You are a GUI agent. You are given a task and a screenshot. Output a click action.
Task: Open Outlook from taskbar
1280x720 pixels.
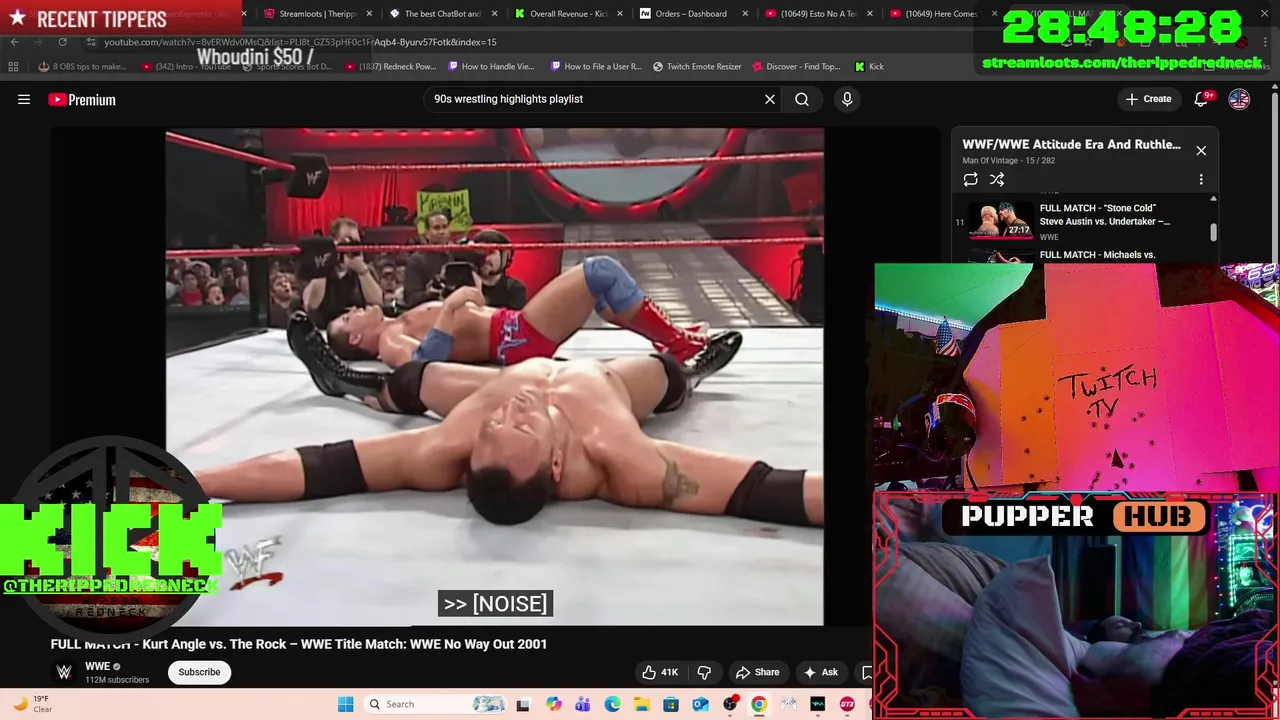point(700,704)
